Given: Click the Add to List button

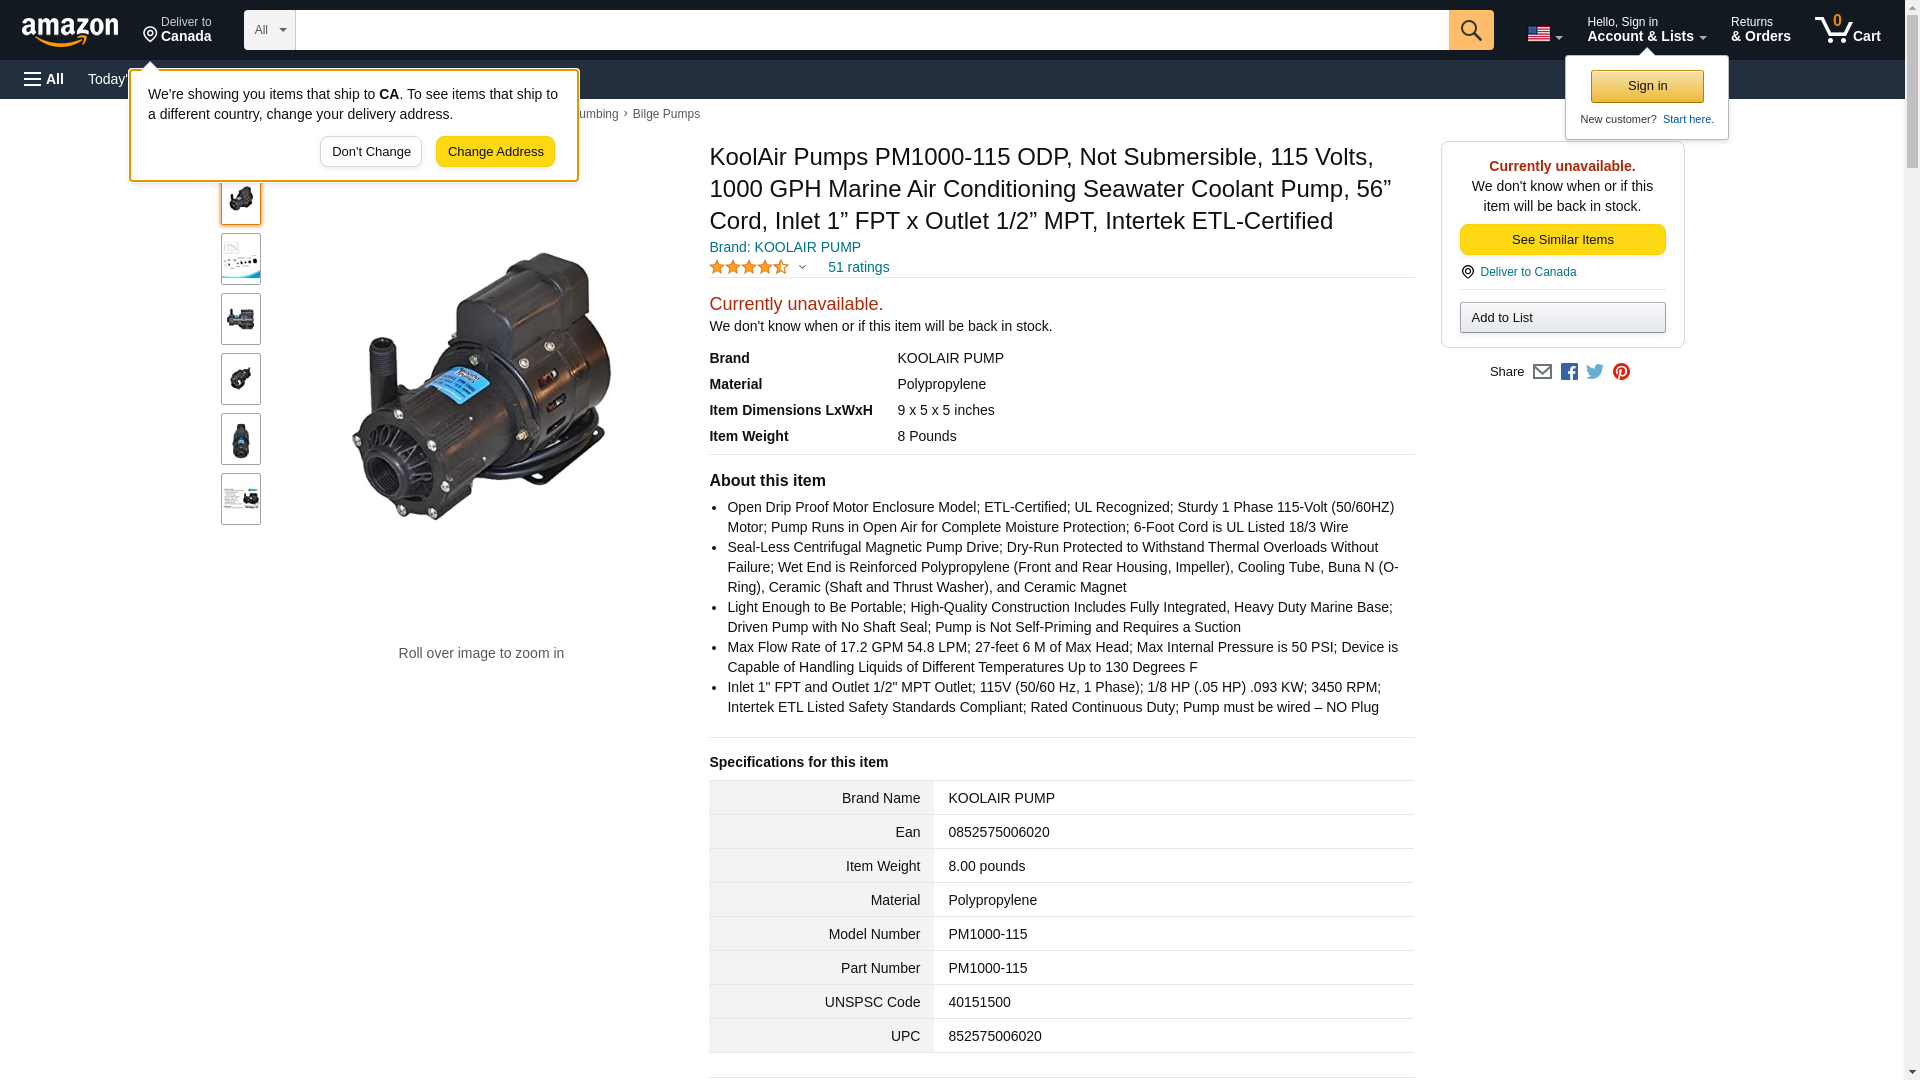Looking at the screenshot, I should click(1562, 318).
